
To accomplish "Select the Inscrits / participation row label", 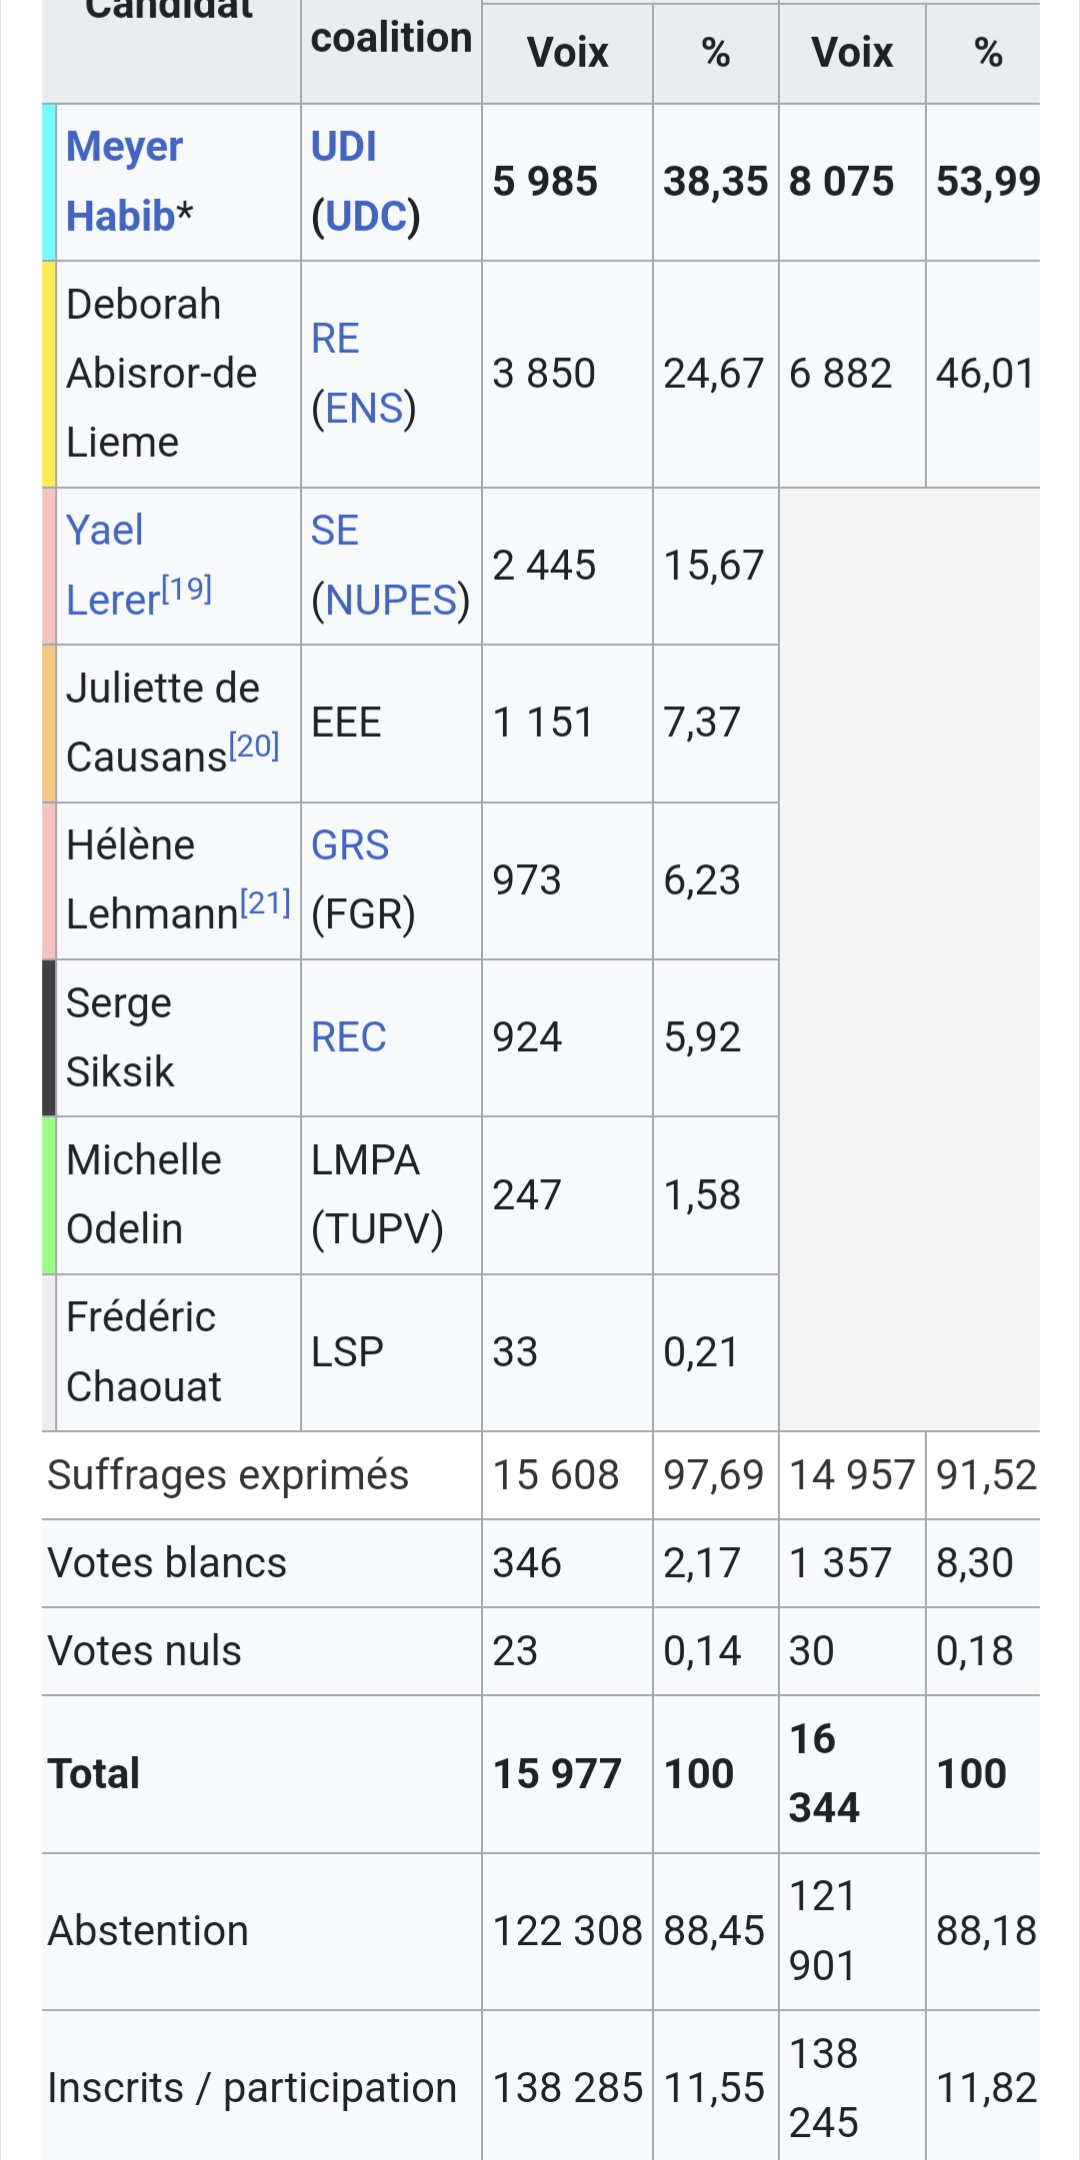I will [x=252, y=2088].
